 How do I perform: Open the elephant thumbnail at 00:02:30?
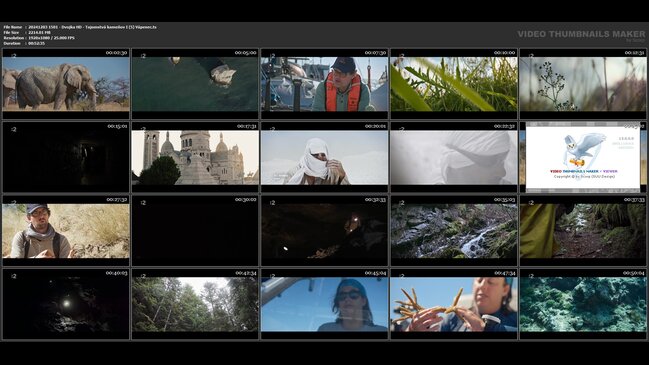66,84
